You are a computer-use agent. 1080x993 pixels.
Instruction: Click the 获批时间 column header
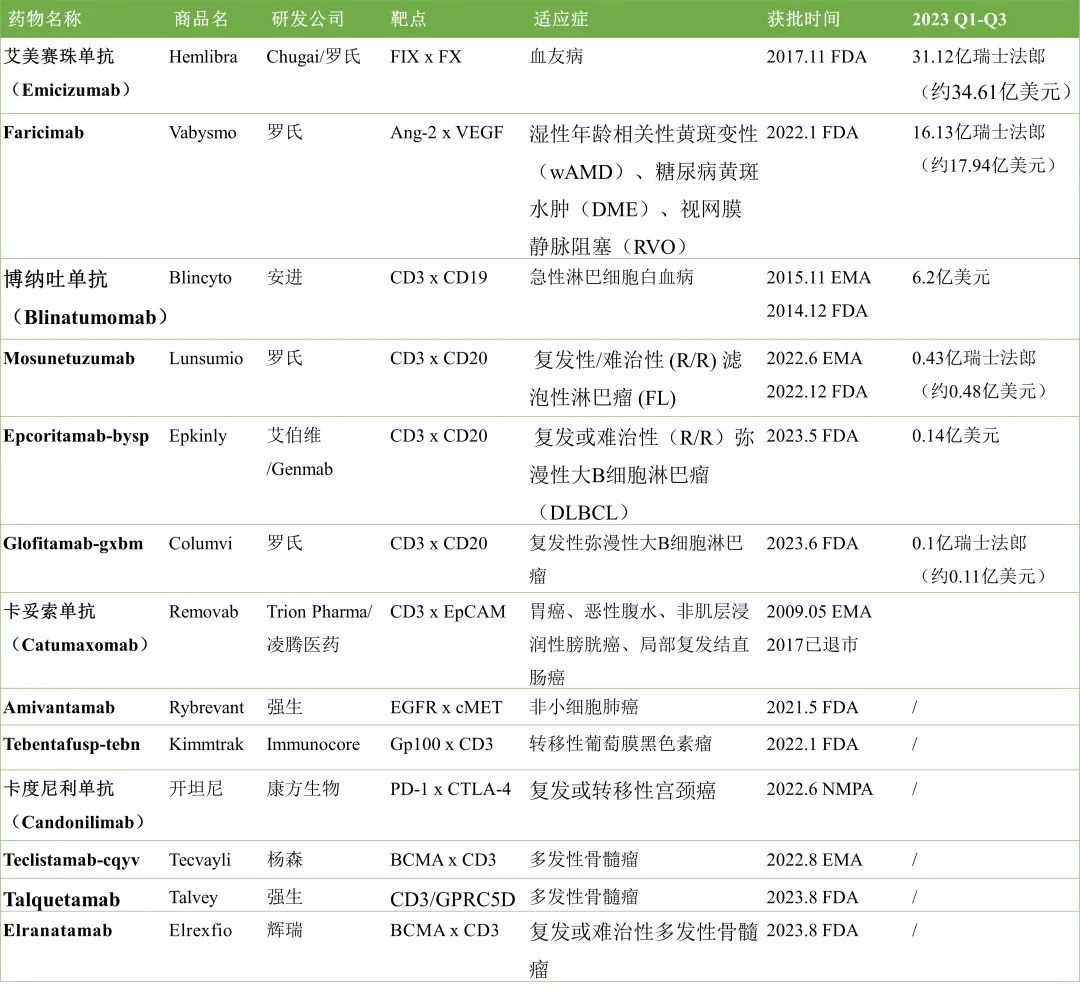tap(804, 19)
